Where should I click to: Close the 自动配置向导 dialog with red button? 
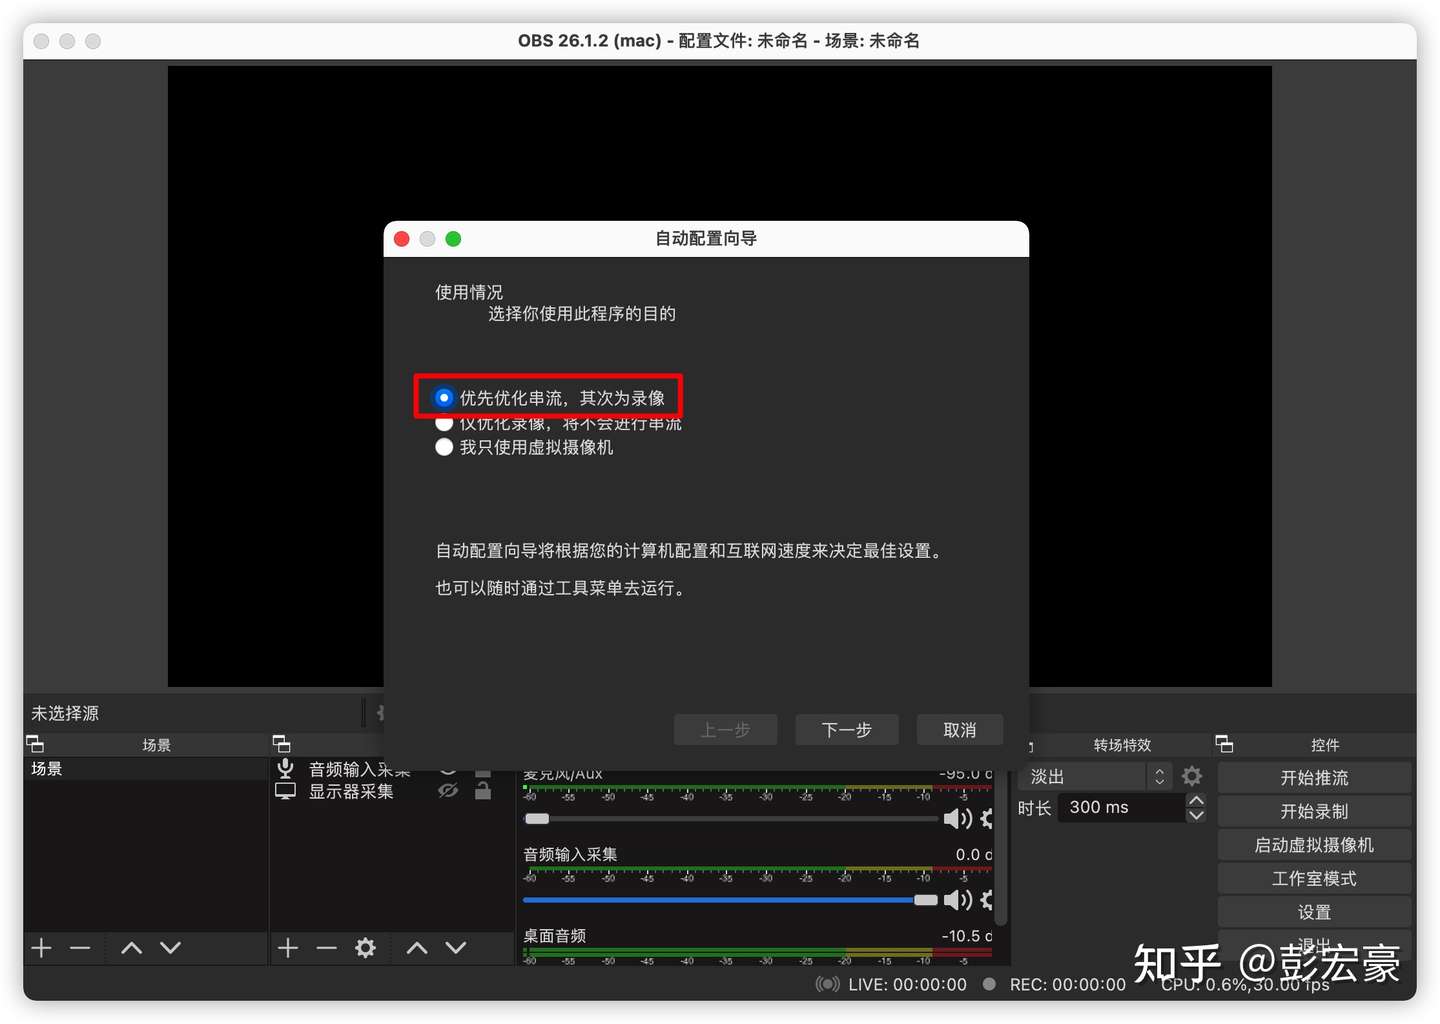tap(402, 239)
